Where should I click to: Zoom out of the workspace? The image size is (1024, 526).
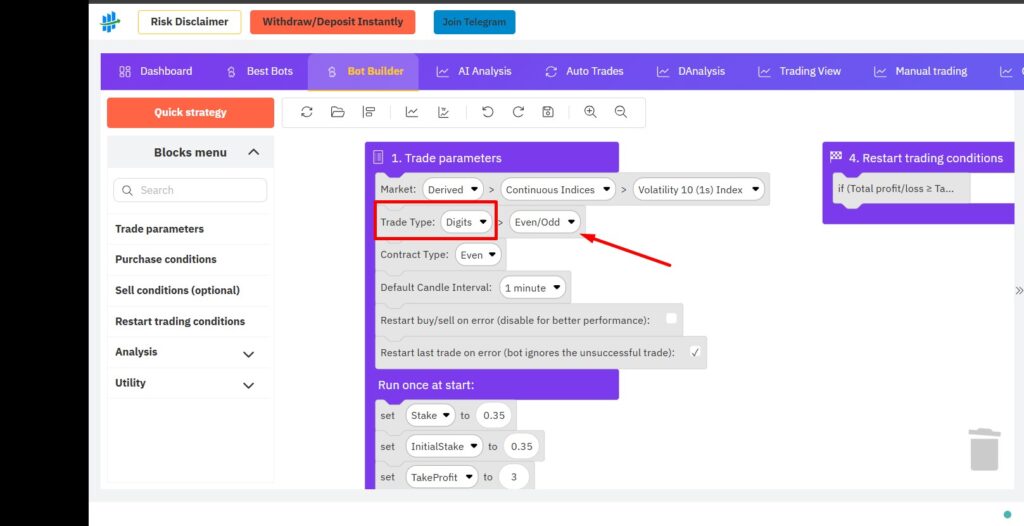coord(621,112)
